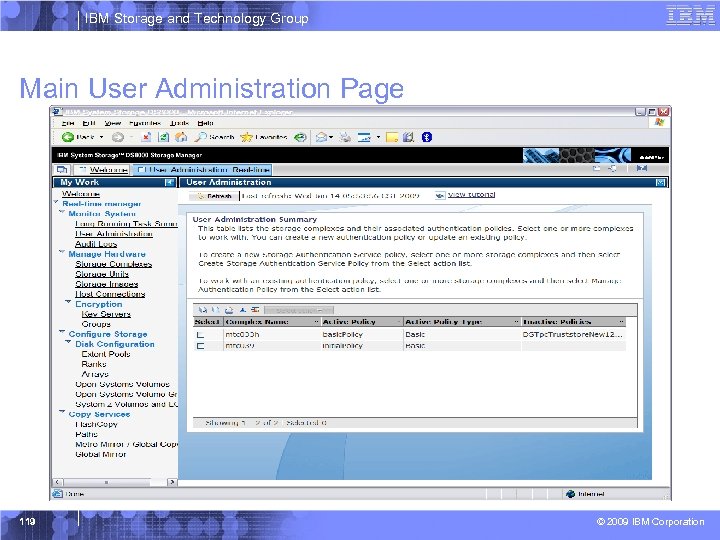Open the Storage Units link
720x540 pixels.
(x=102, y=274)
